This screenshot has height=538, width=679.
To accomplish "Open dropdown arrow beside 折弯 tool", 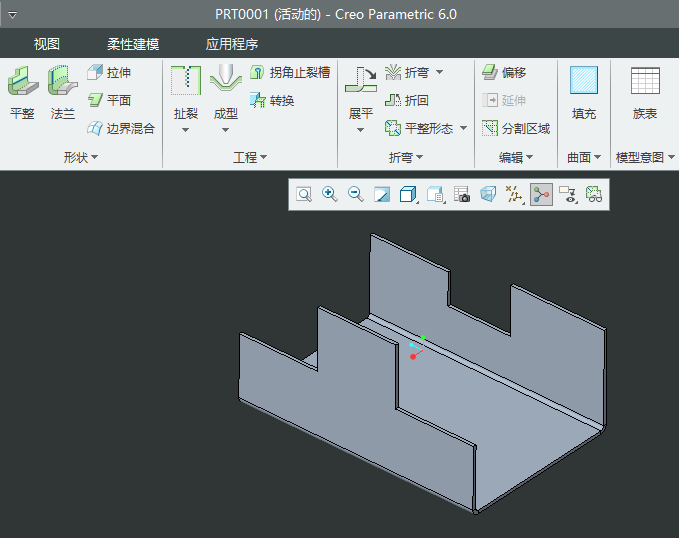I will tap(440, 72).
